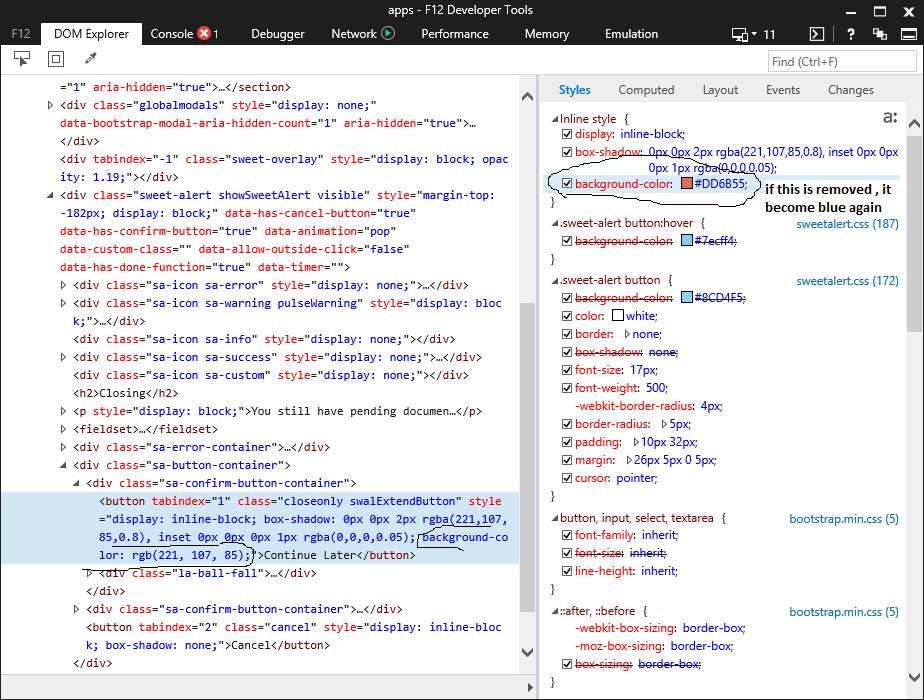Screen dimensions: 924x700
Task: Activate the color picker eyedropper tool
Action: pyautogui.click(x=90, y=59)
